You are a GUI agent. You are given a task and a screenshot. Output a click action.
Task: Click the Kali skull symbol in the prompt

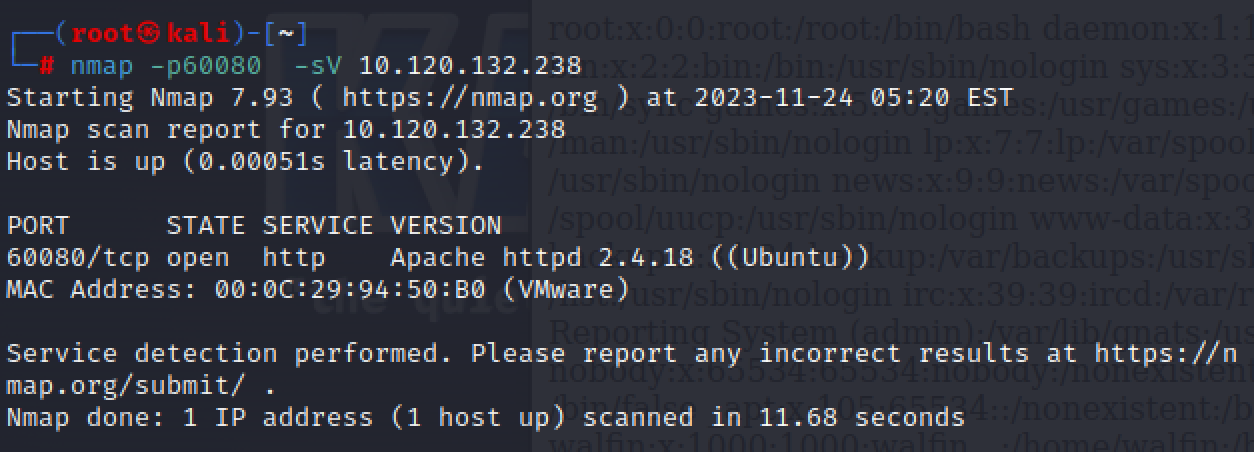point(147,34)
